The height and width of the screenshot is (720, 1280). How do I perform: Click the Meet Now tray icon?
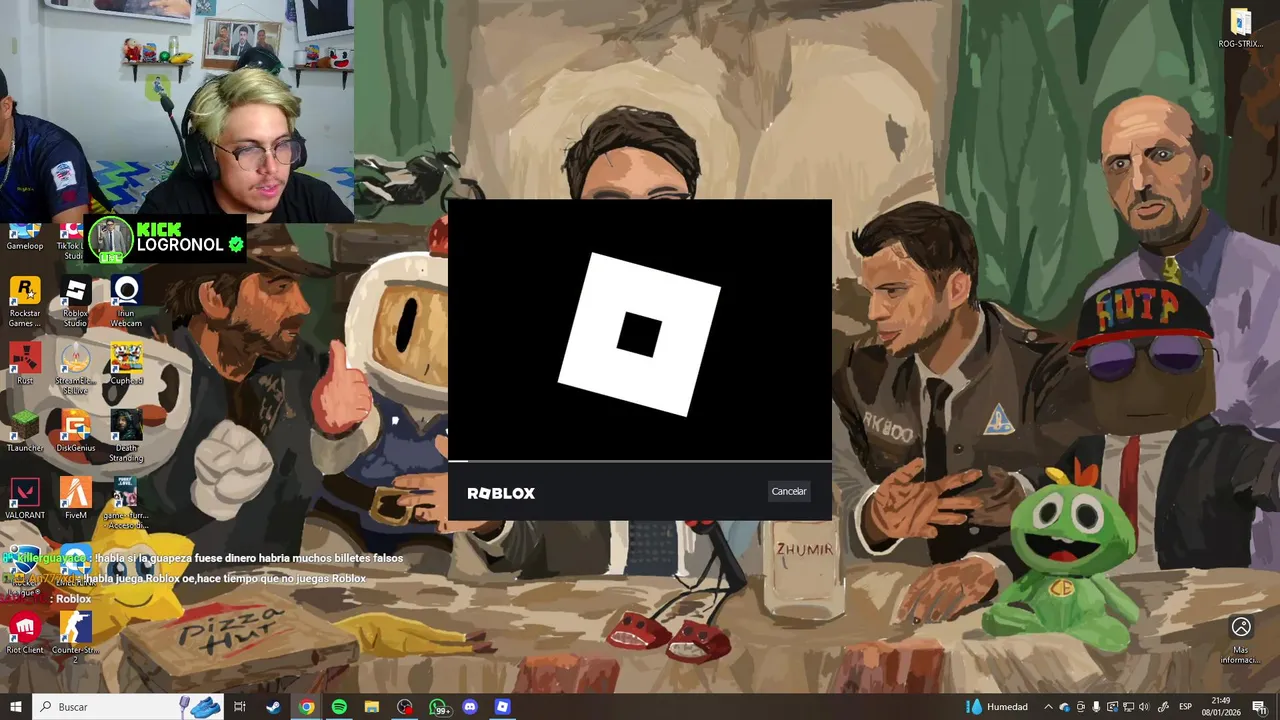point(1080,707)
